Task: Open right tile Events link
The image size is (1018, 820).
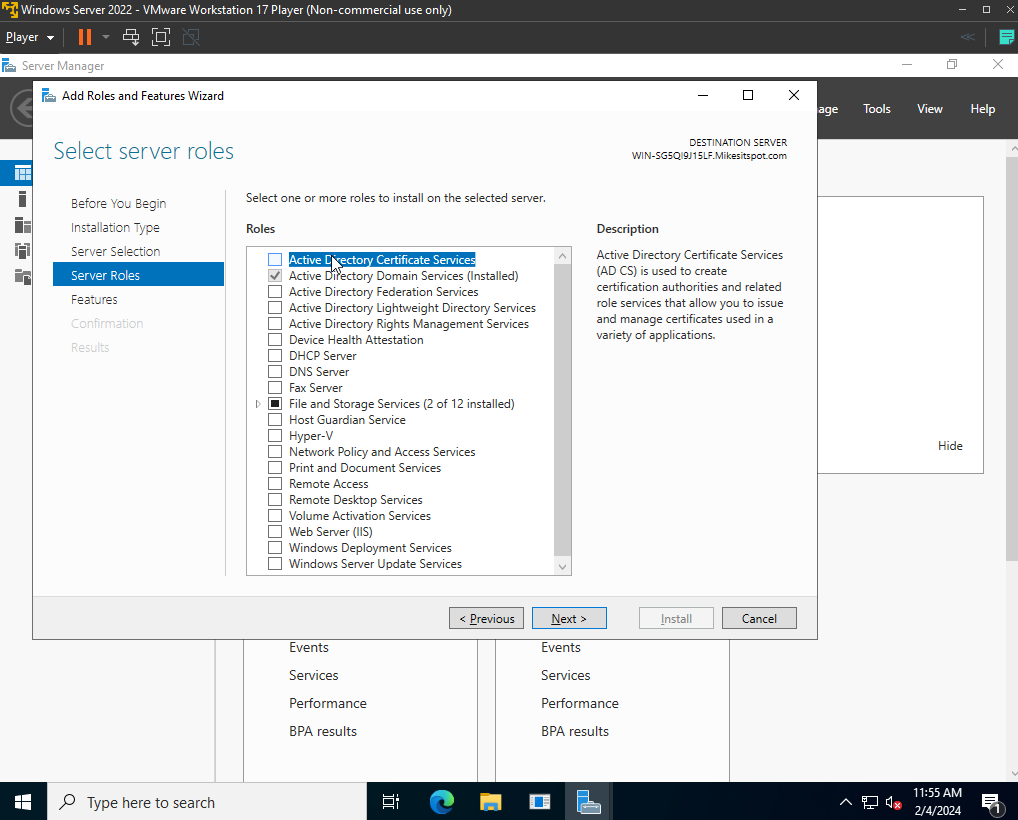Action: (561, 647)
